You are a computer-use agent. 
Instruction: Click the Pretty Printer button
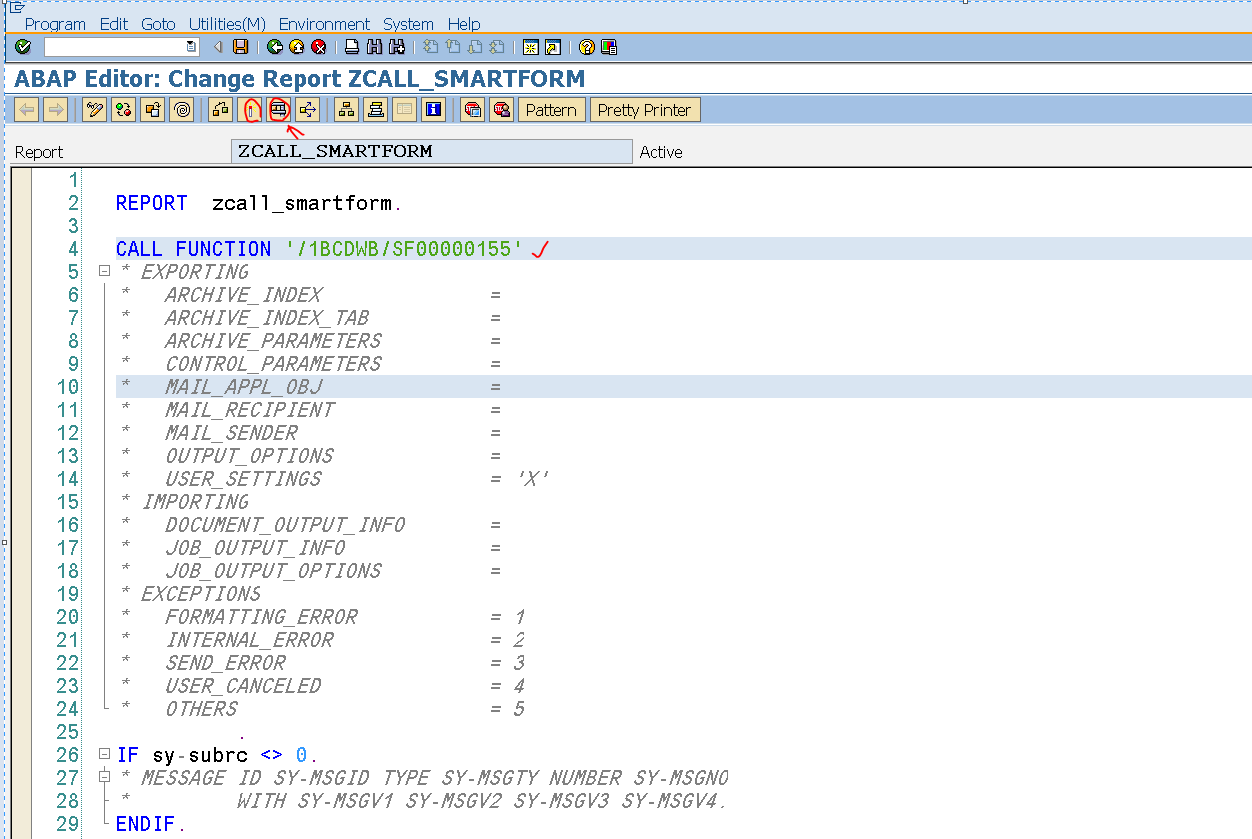pyautogui.click(x=644, y=110)
